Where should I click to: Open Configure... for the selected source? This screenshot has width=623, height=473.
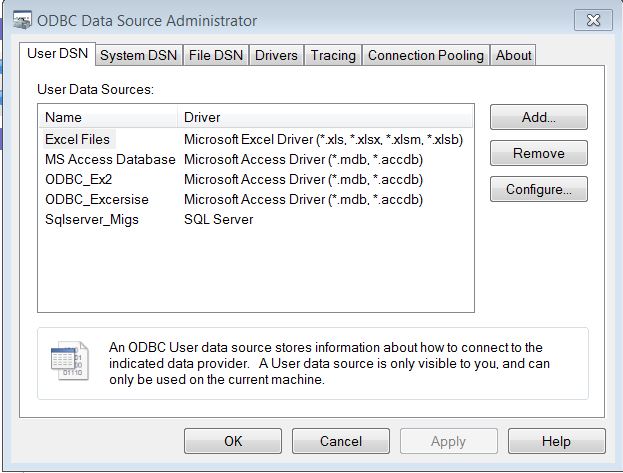tap(538, 189)
